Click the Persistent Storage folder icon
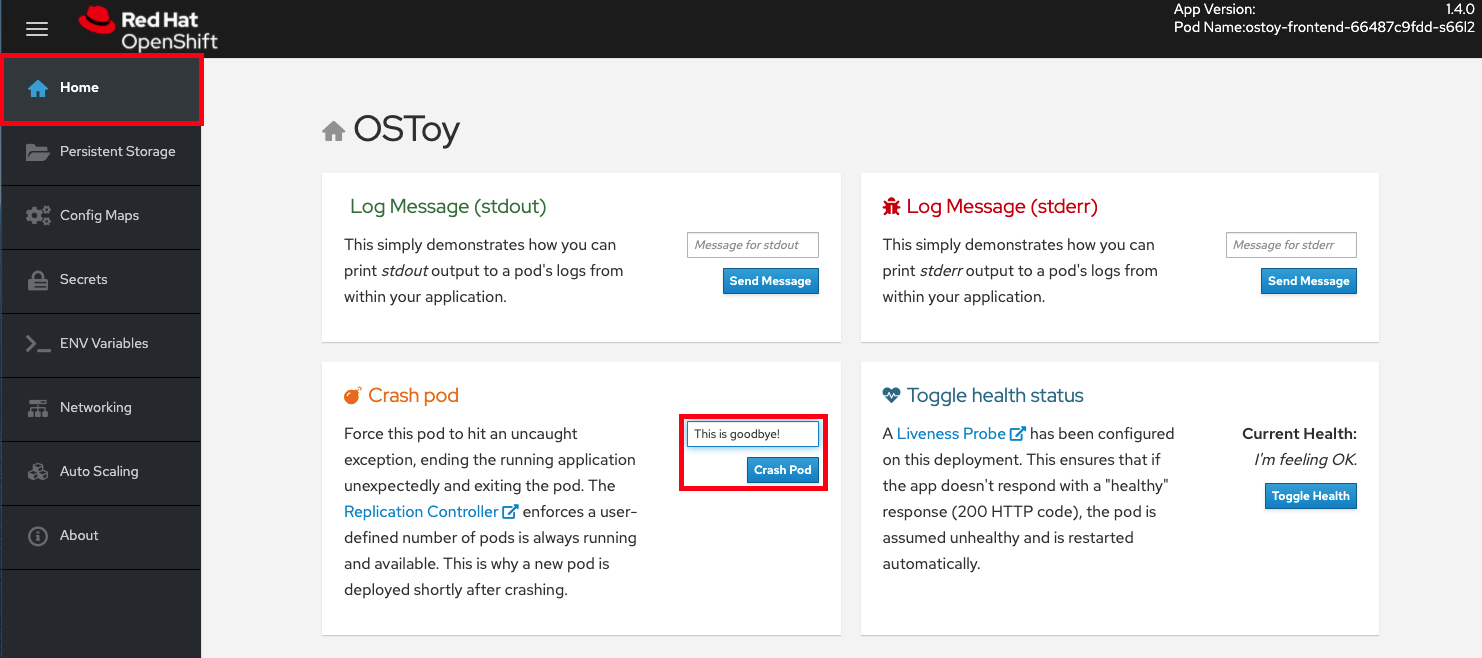The image size is (1482, 658). pyautogui.click(x=38, y=152)
